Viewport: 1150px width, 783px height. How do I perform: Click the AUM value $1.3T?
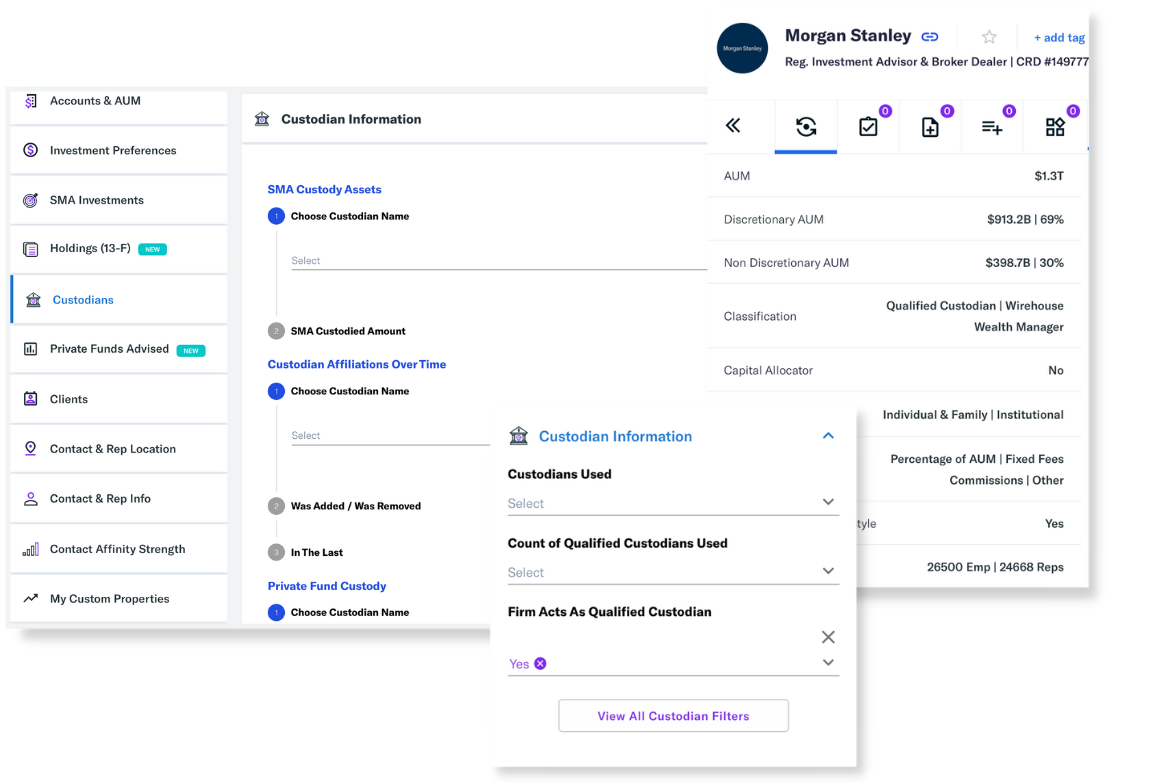click(1049, 176)
